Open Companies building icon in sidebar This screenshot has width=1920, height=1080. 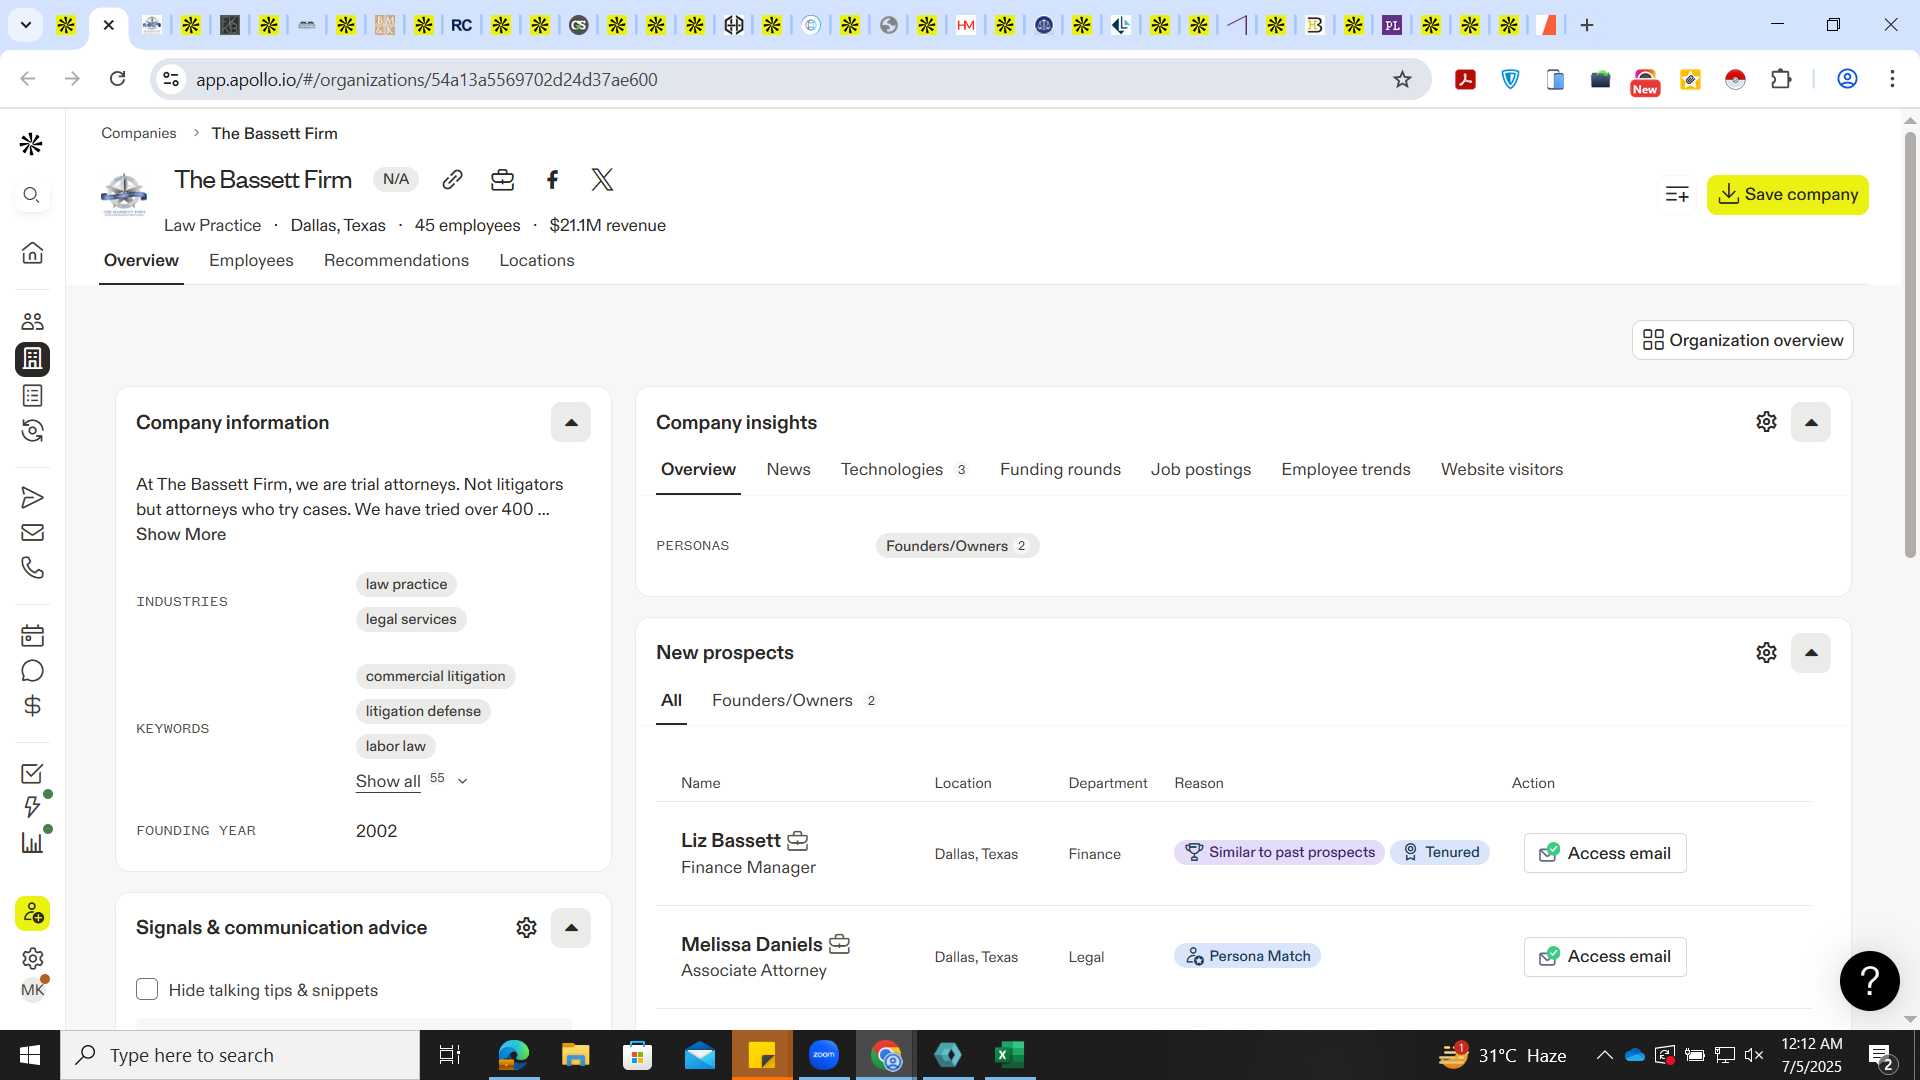click(32, 358)
